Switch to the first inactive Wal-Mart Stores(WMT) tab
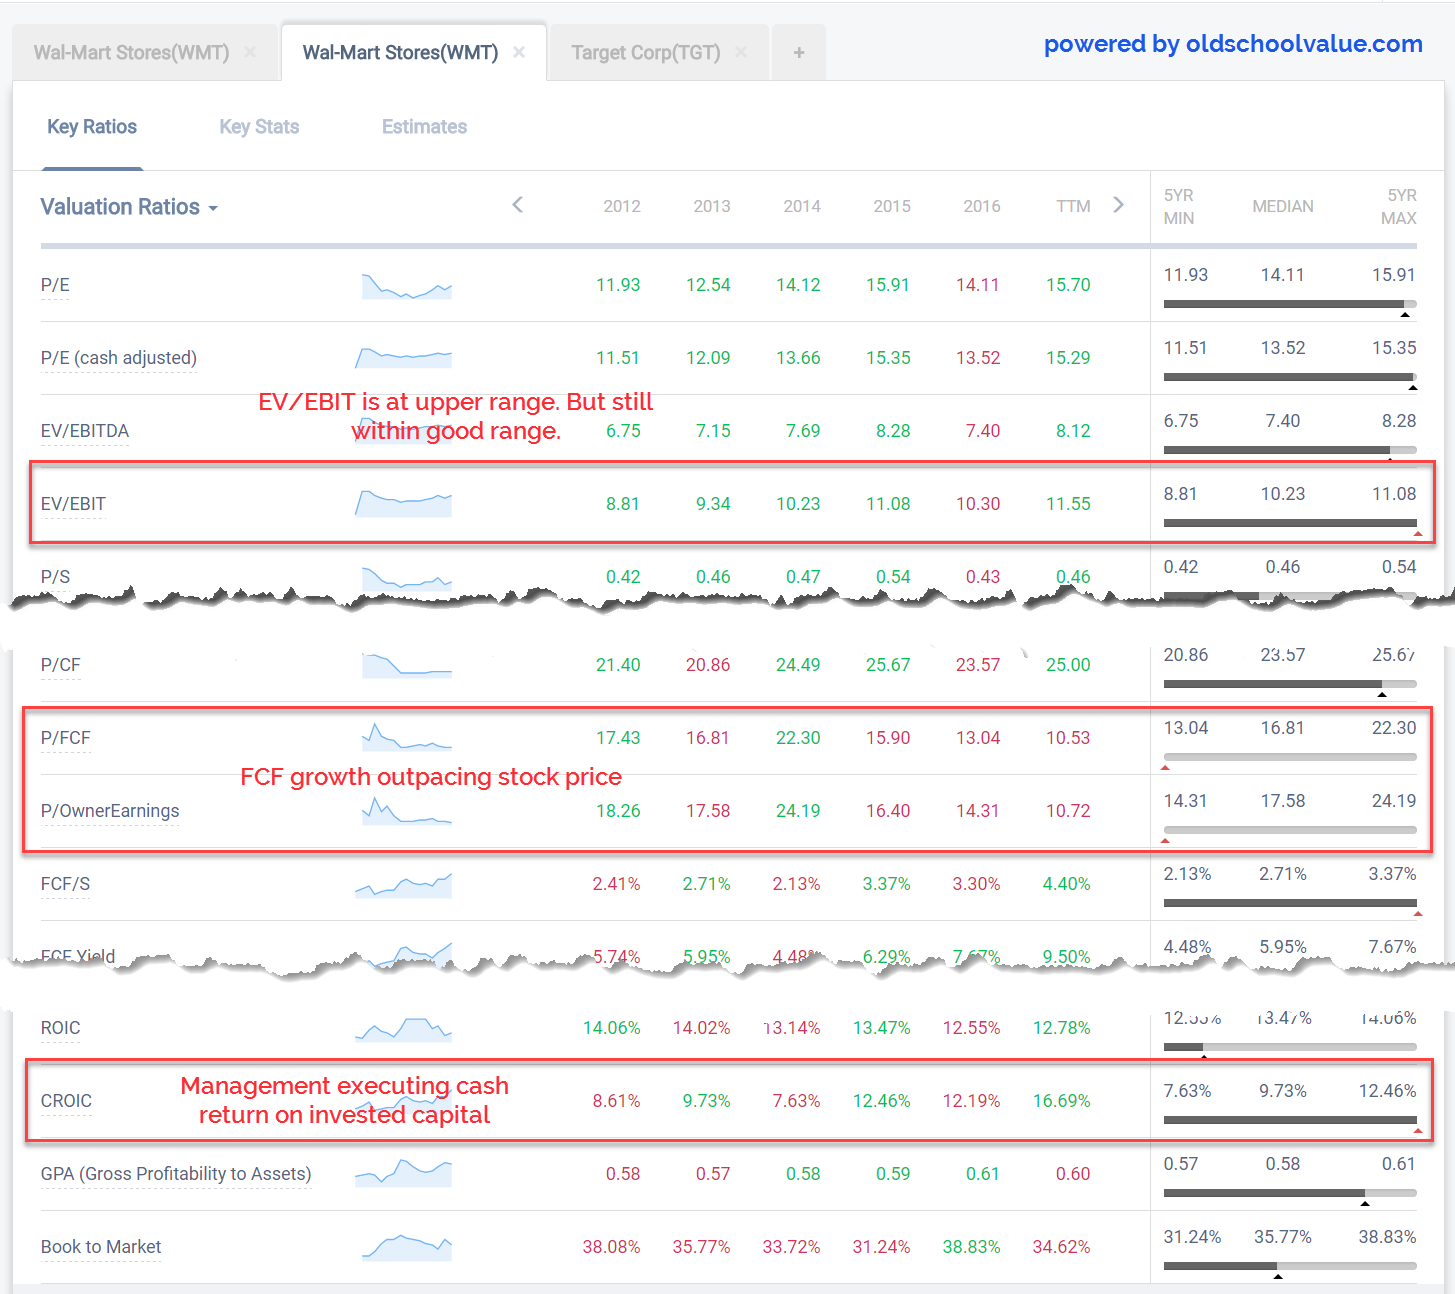 point(131,52)
